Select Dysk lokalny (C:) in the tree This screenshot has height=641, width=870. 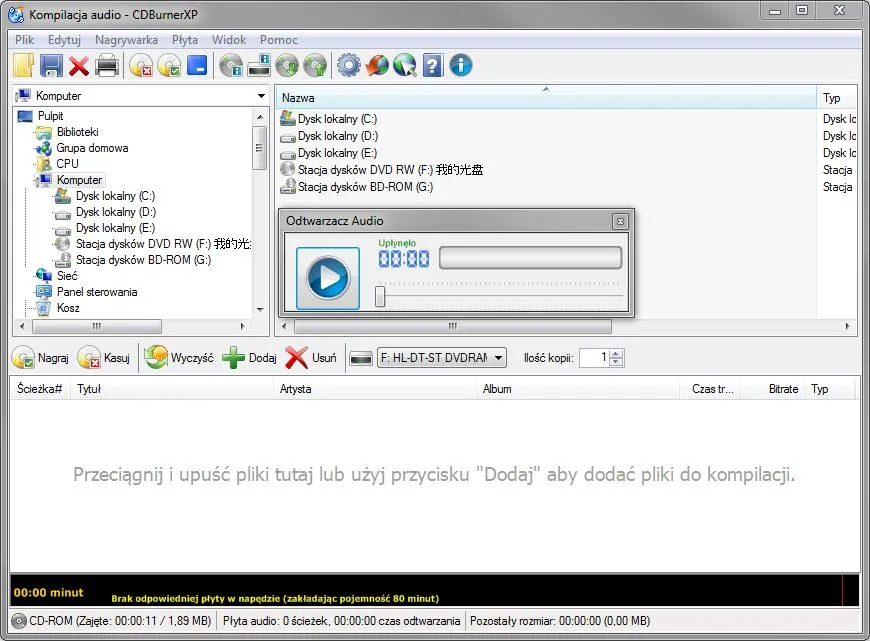115,196
